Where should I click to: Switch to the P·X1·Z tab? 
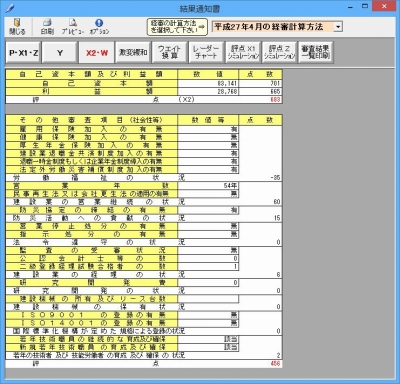click(23, 53)
